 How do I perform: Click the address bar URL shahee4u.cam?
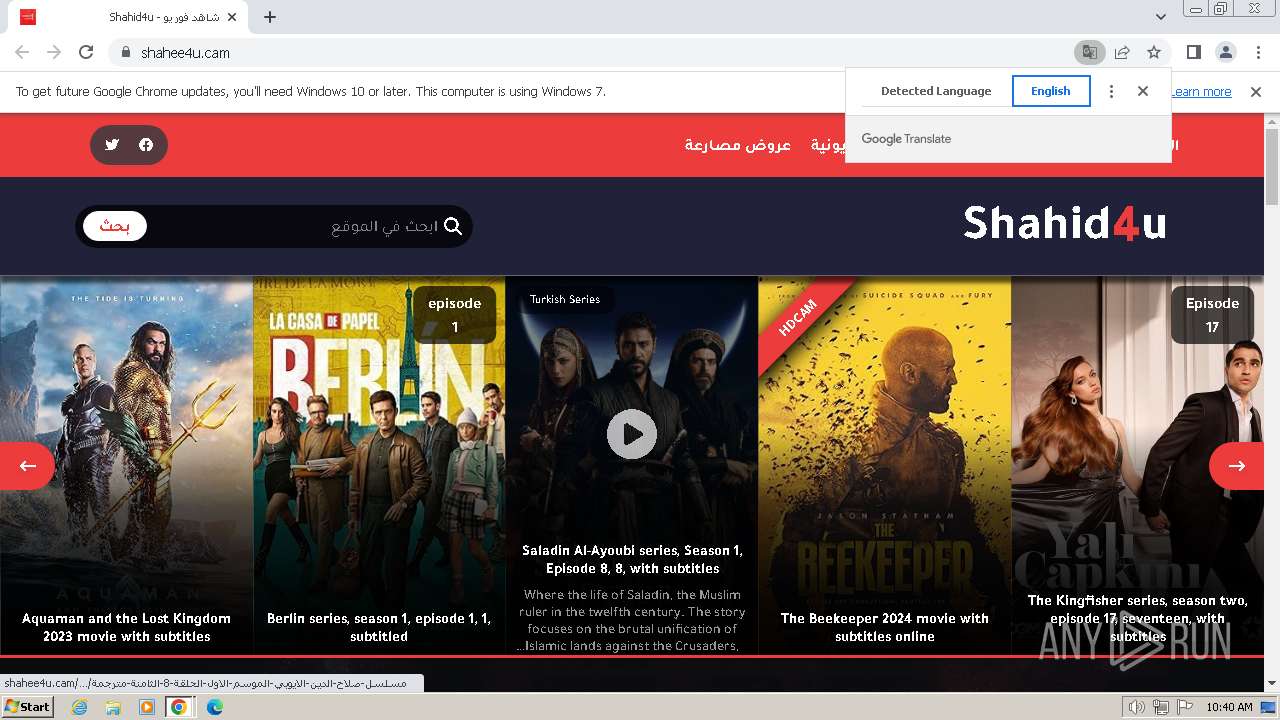coord(185,52)
